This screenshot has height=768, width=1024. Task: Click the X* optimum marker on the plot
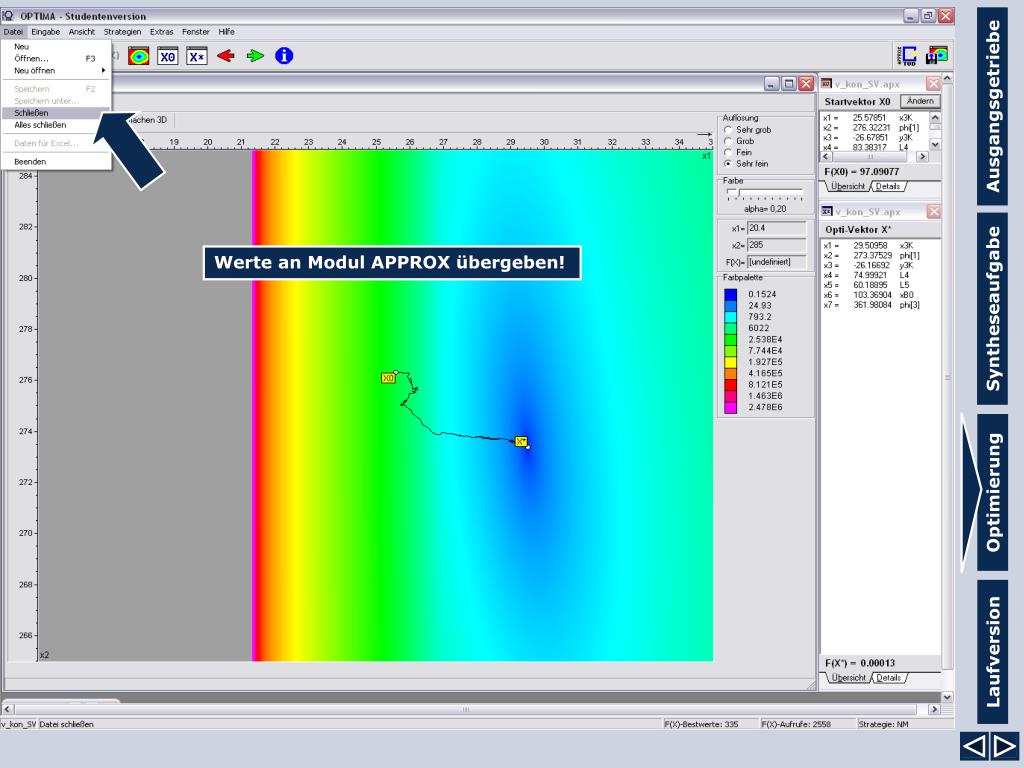(521, 441)
